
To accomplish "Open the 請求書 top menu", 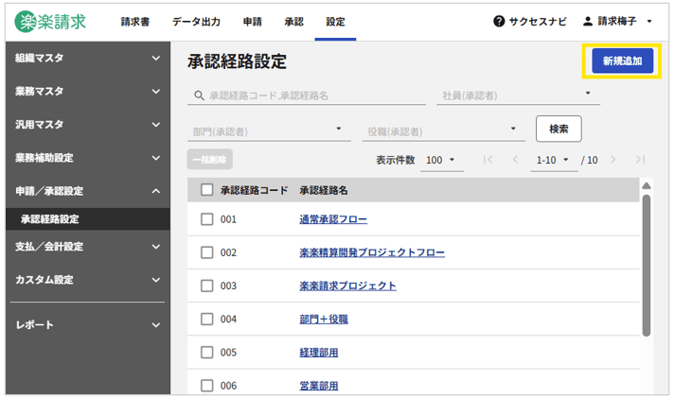I will (x=135, y=21).
